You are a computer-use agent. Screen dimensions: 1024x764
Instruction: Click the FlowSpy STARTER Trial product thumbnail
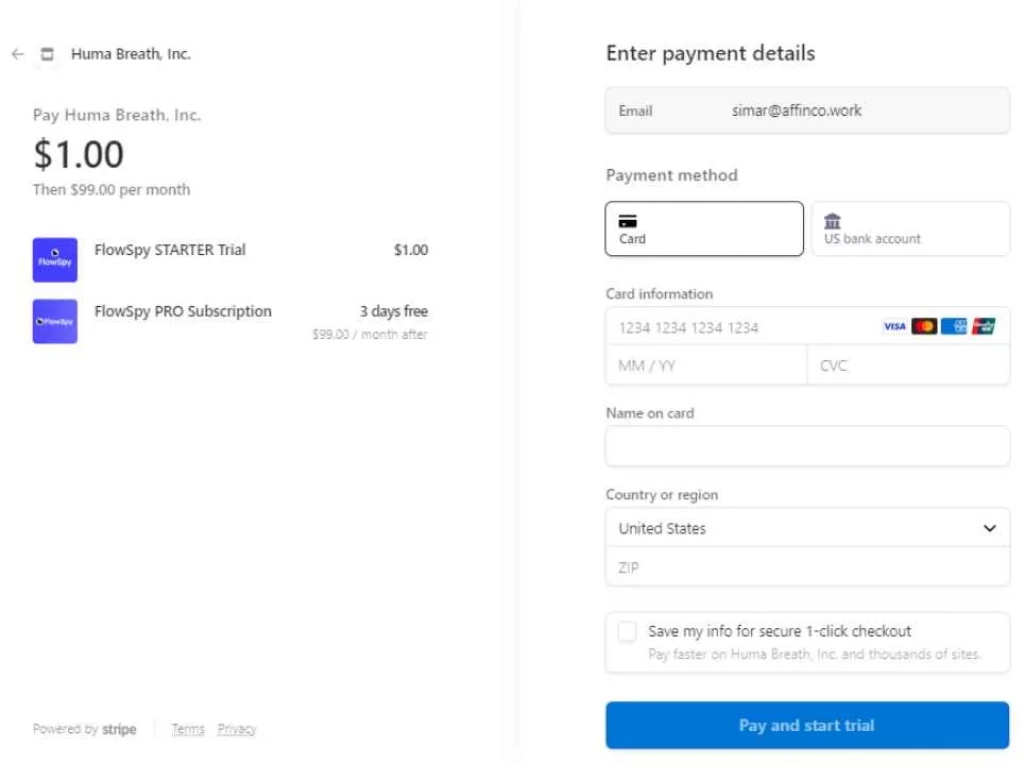pos(55,260)
